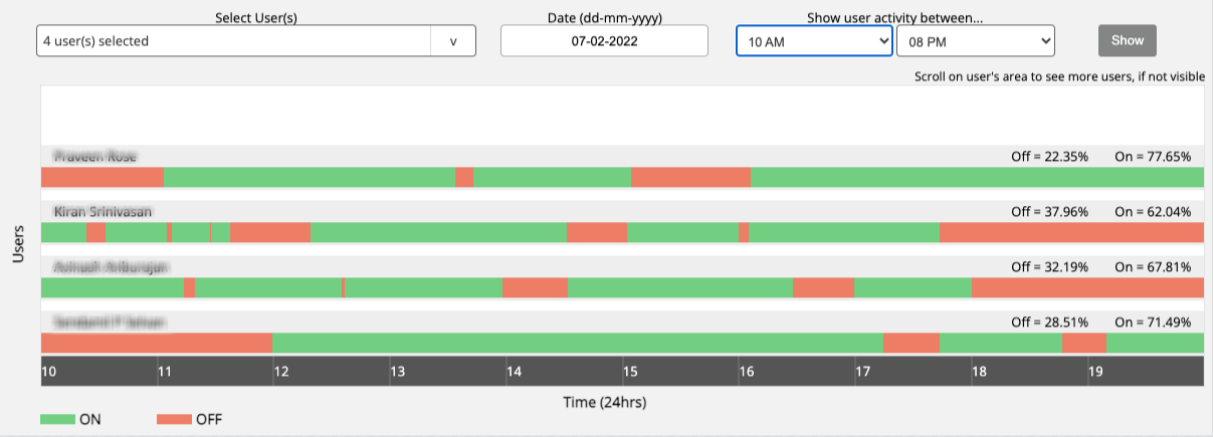Click the Off = 37.96% label
1213x437 pixels.
tap(1050, 212)
